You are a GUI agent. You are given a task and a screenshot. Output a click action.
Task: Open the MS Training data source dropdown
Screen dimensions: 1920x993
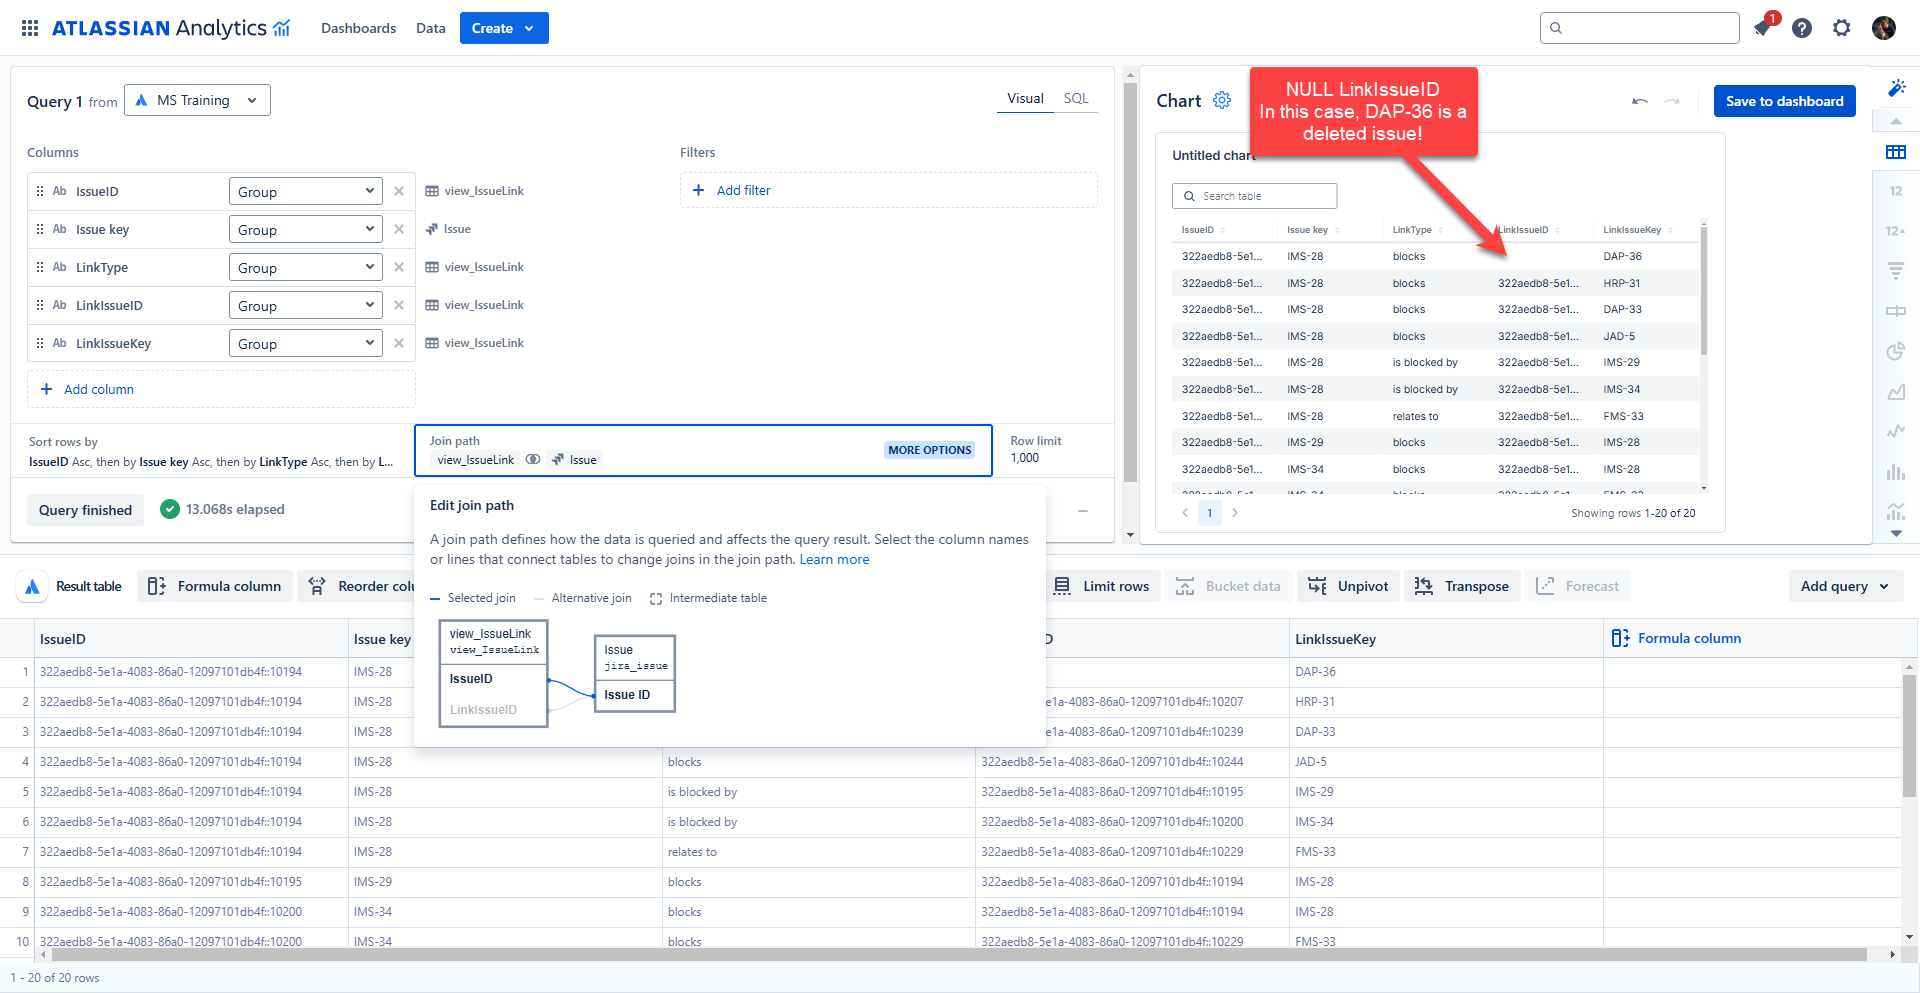point(197,100)
